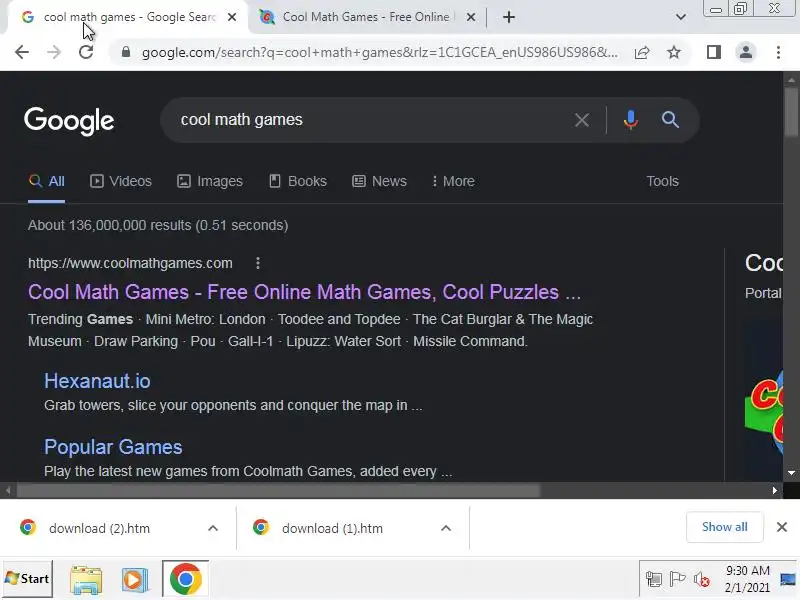Open Windows Explorer from the taskbar

click(x=86, y=580)
